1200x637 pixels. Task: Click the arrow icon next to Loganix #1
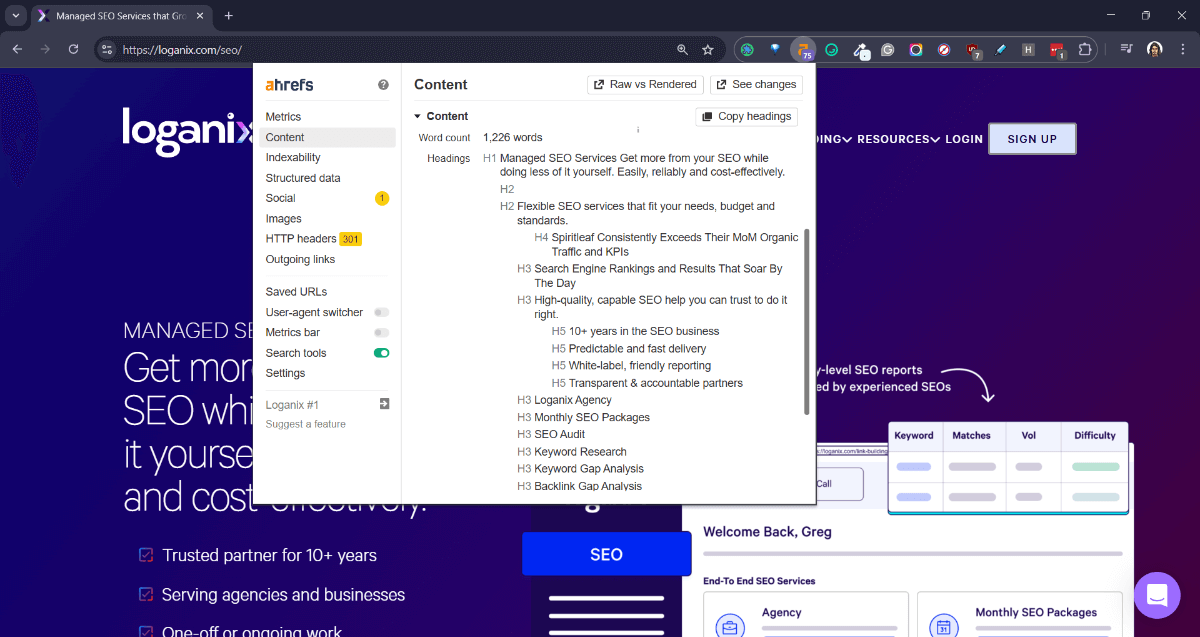tap(384, 404)
